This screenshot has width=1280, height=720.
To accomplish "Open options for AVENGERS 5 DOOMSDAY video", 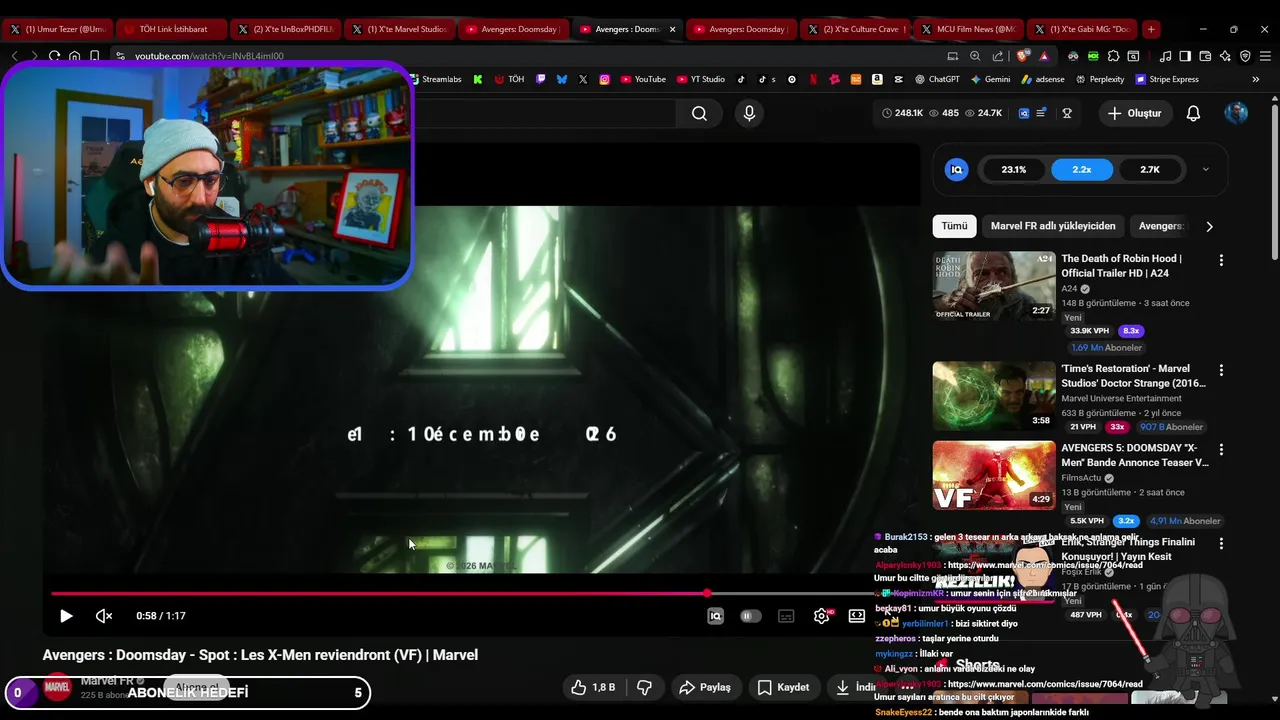I will pyautogui.click(x=1221, y=449).
